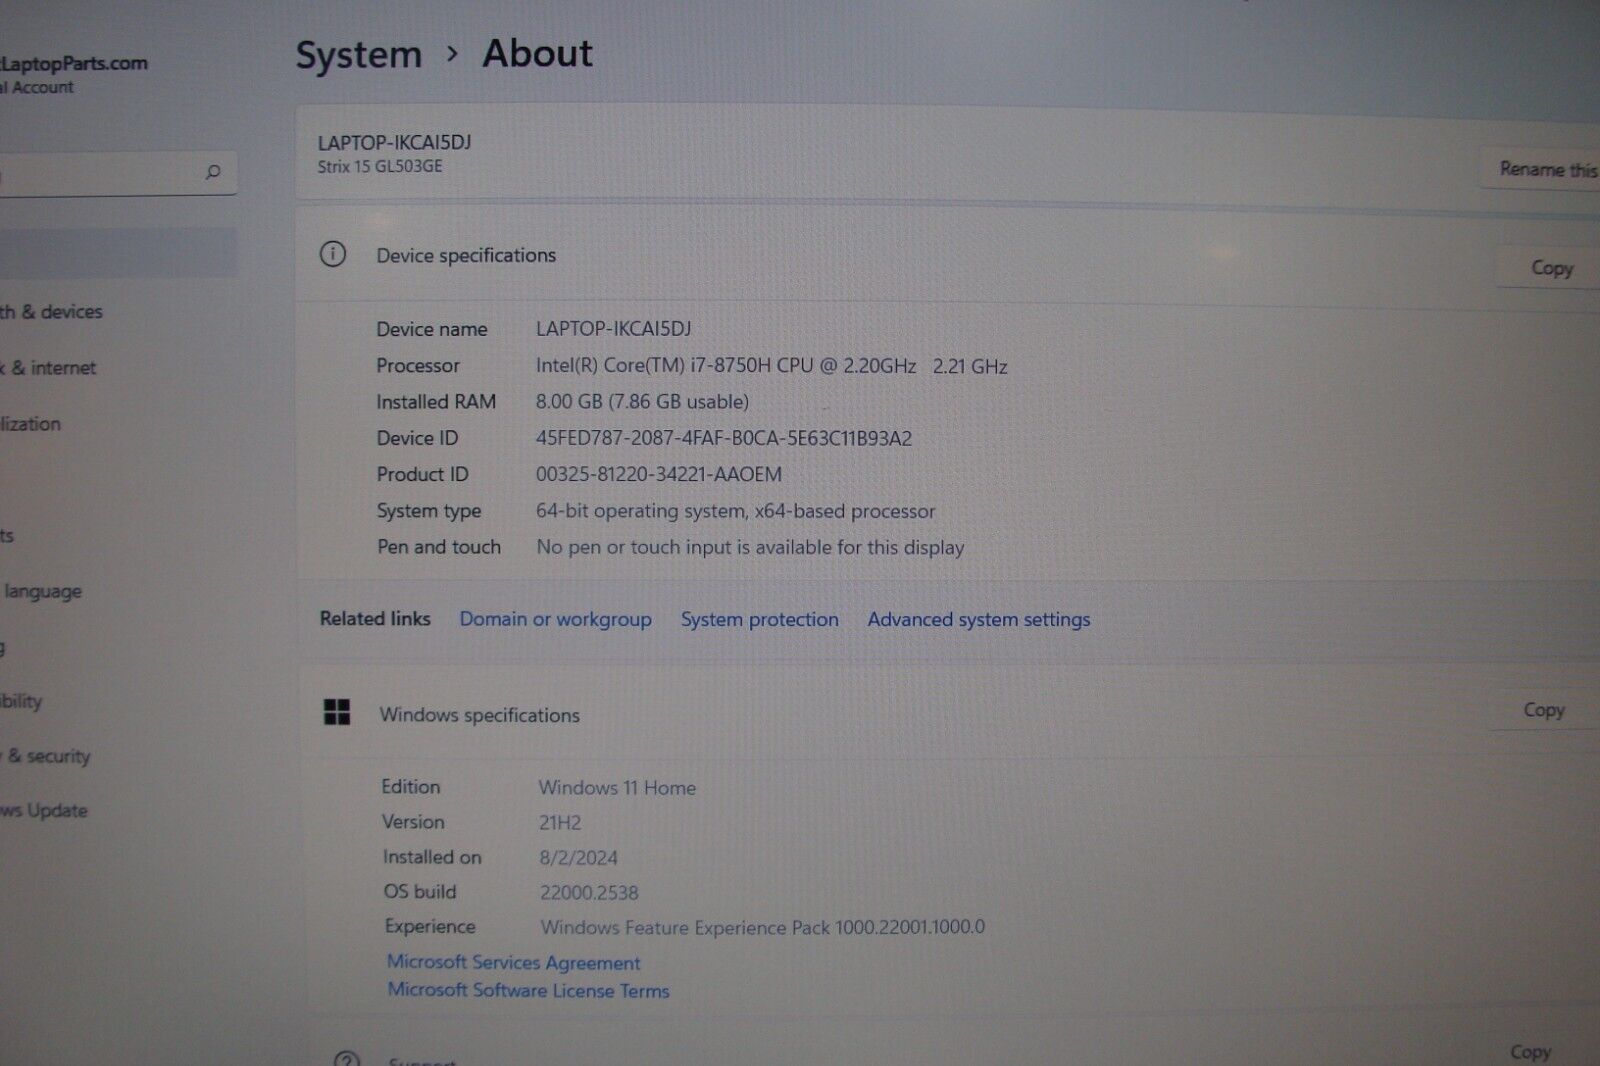
Task: Select device name value LAPTOP-IKCAI5DJ in specifications
Action: [x=613, y=329]
